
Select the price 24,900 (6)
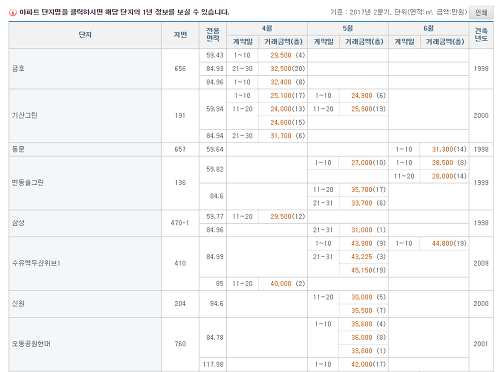click(x=368, y=96)
